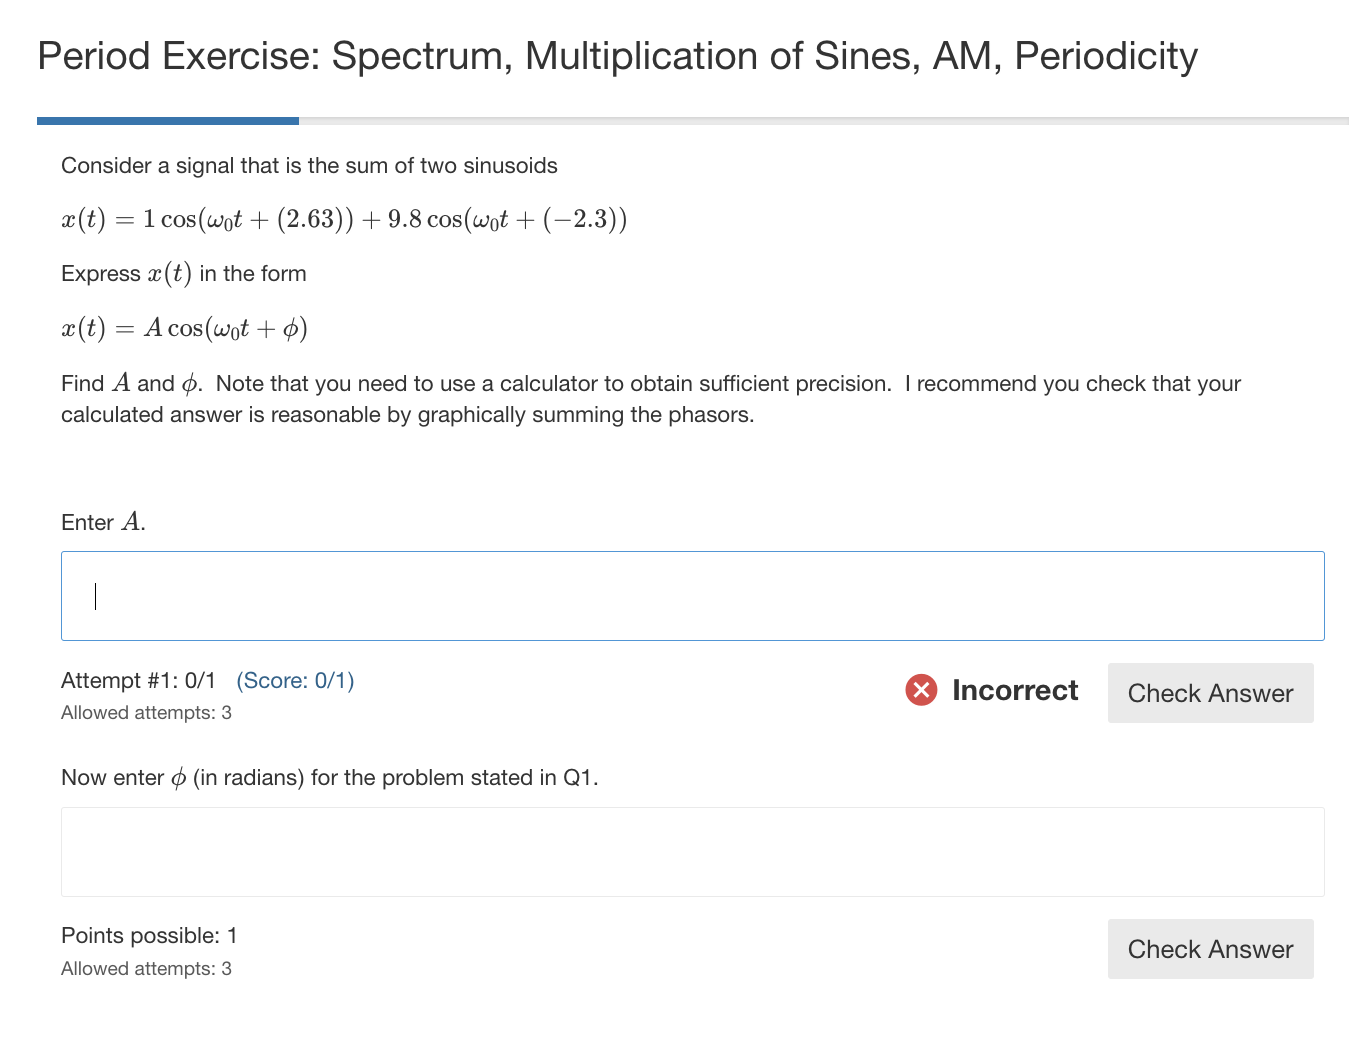Click the X mark inside the error badge
This screenshot has height=1040, width=1372.
coord(921,690)
